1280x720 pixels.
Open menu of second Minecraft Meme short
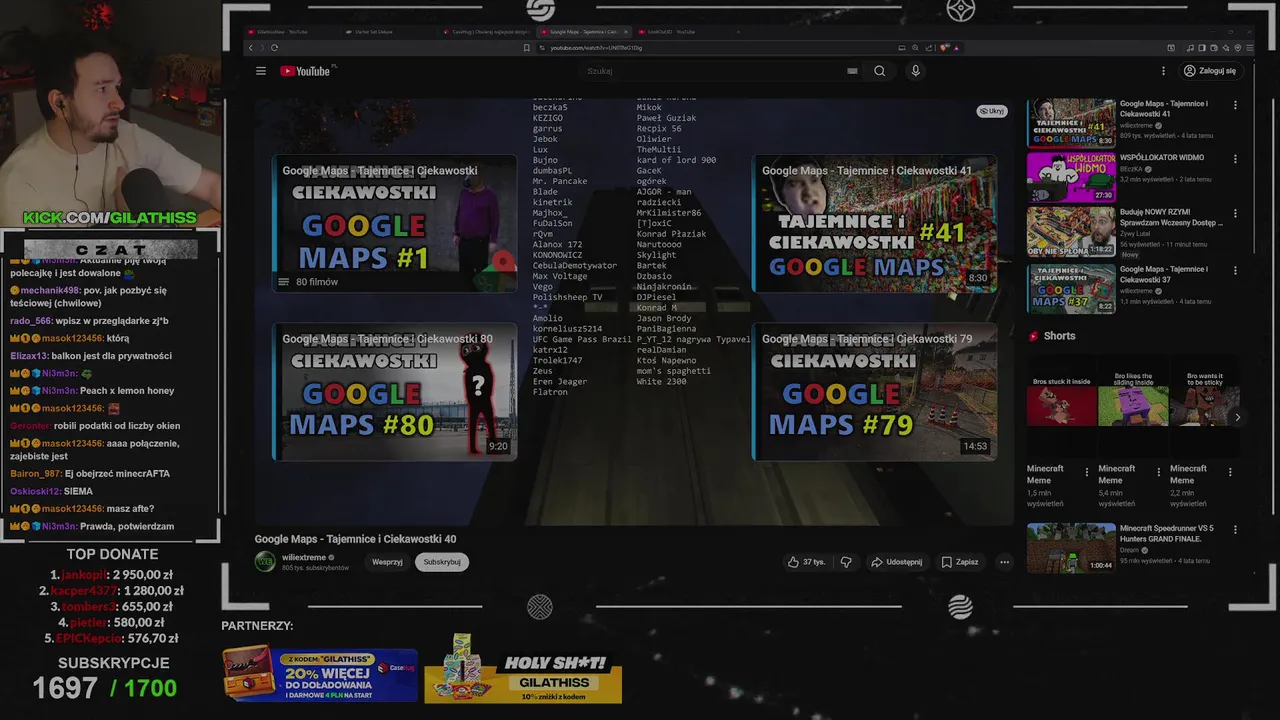pos(1159,472)
